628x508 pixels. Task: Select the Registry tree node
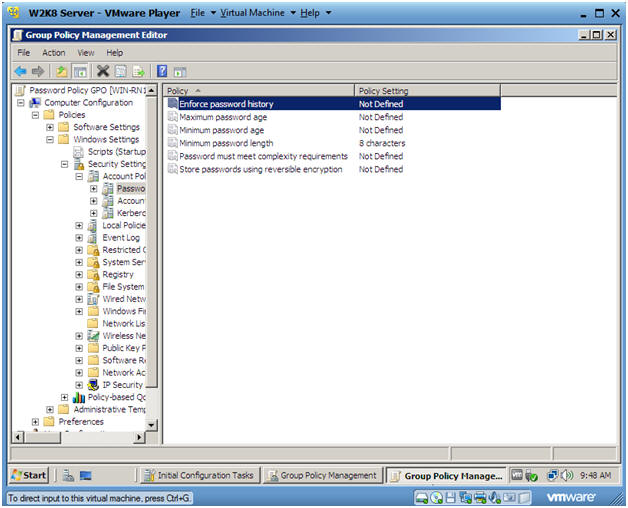[117, 275]
